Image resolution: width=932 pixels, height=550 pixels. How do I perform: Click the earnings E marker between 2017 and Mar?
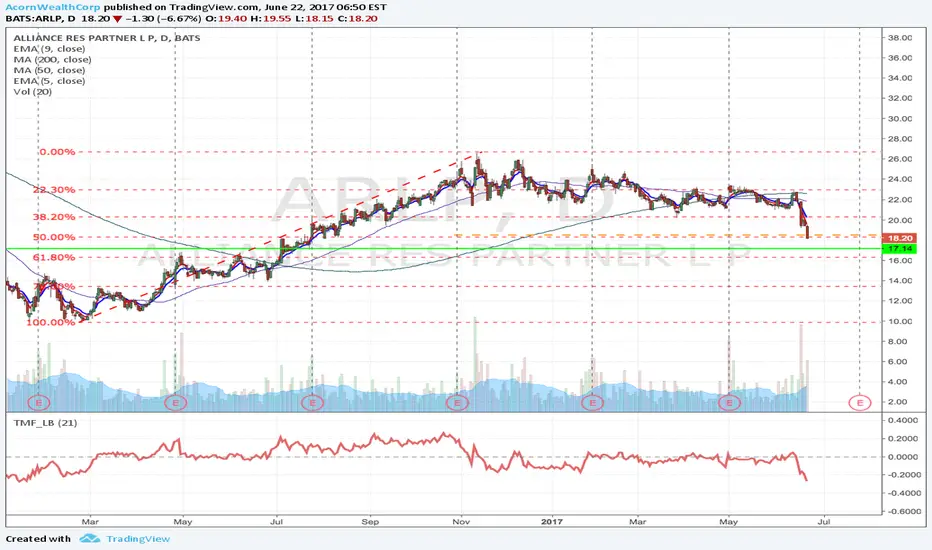[592, 403]
